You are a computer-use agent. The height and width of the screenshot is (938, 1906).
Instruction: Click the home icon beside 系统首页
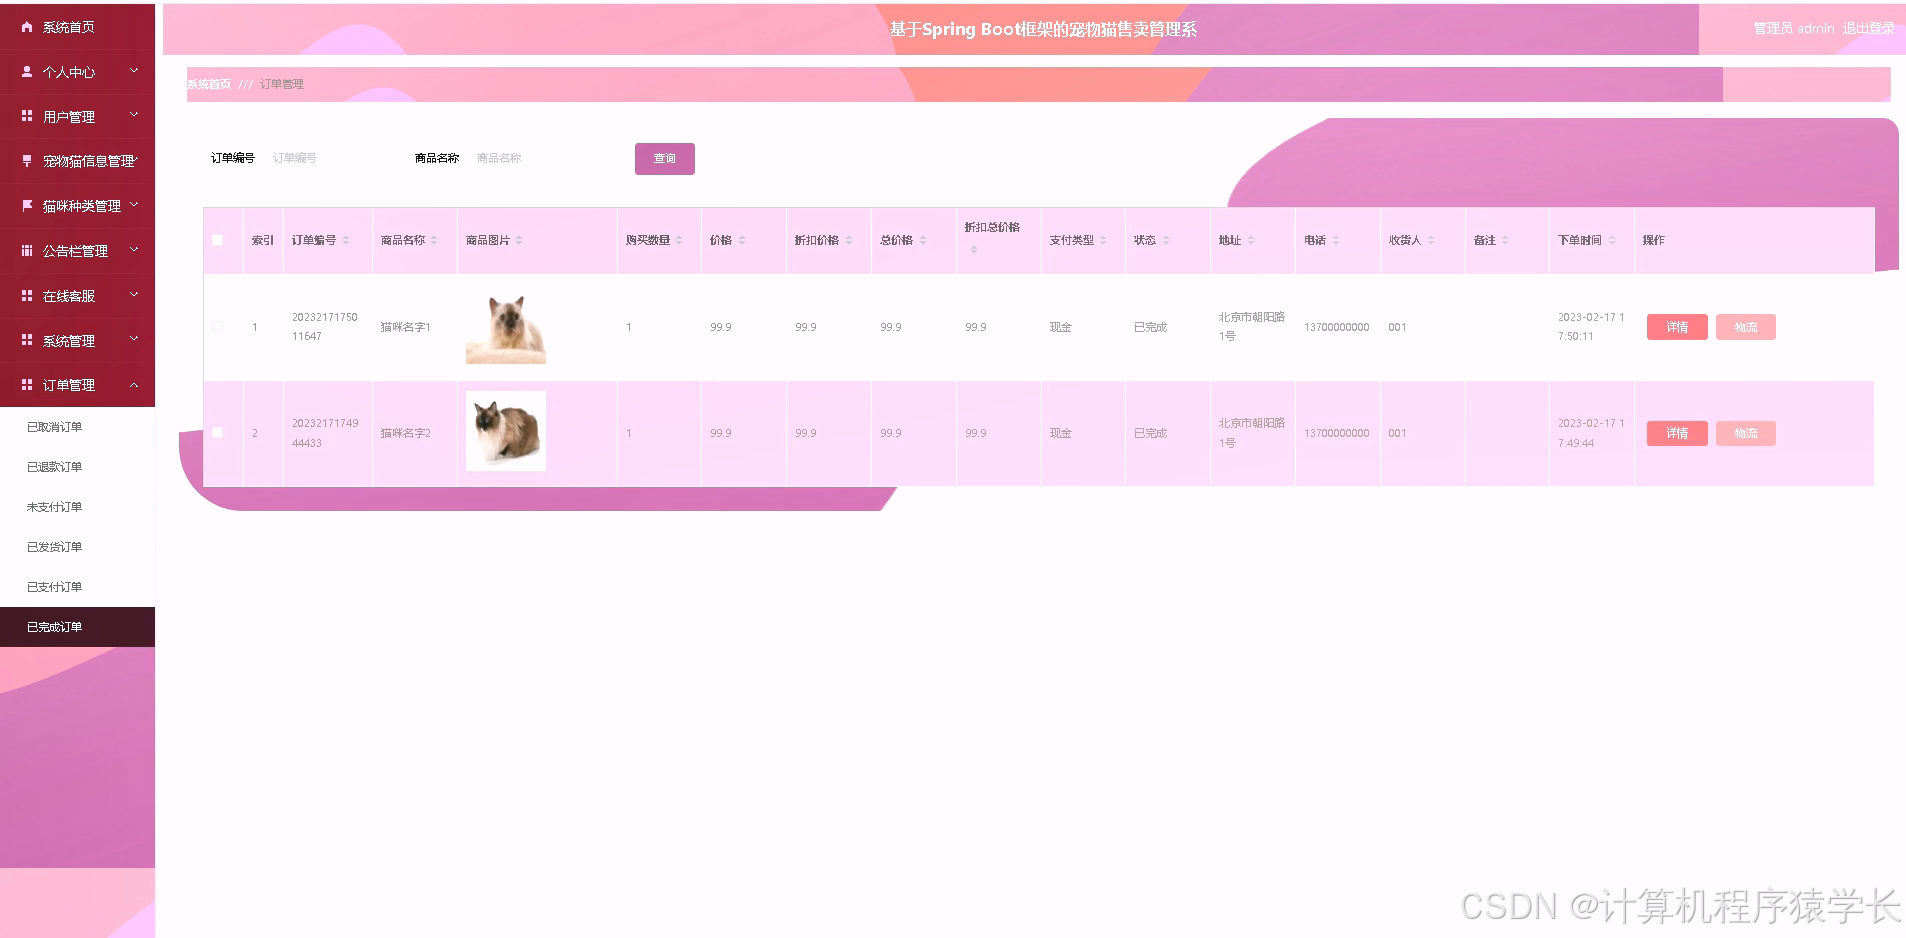click(27, 27)
